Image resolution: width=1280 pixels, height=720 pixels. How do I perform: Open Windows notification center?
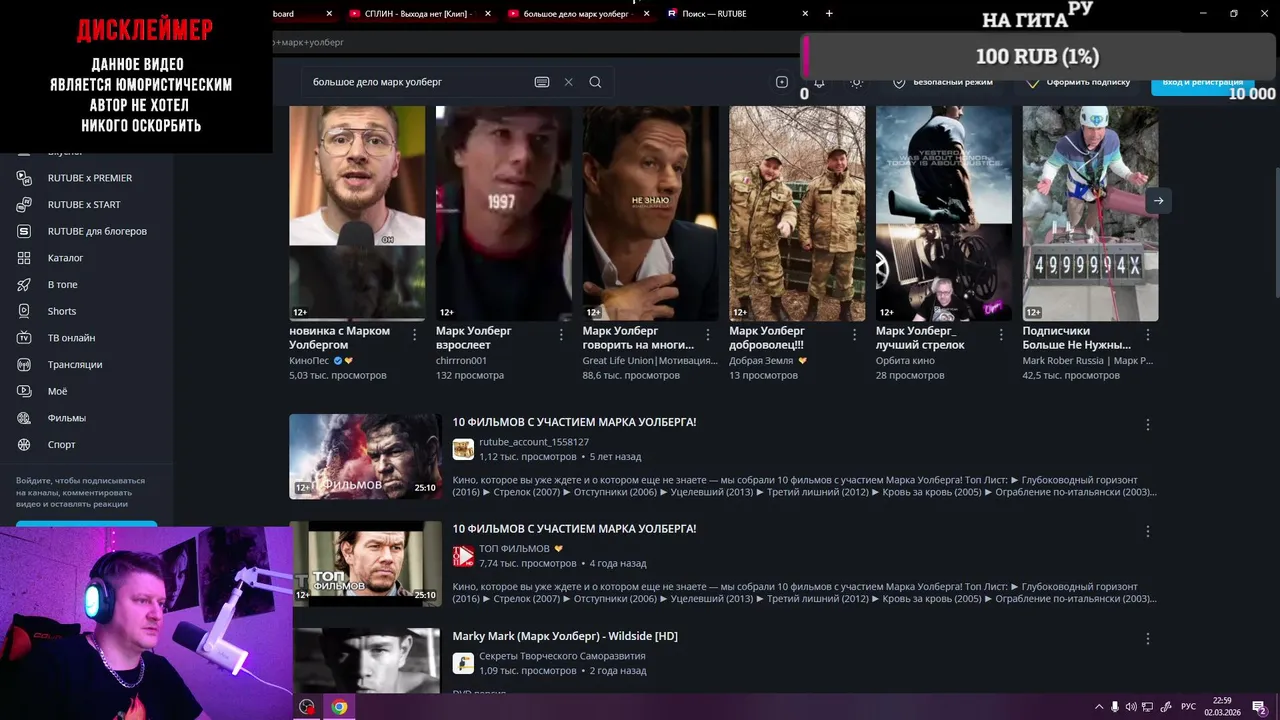pyautogui.click(x=1260, y=707)
